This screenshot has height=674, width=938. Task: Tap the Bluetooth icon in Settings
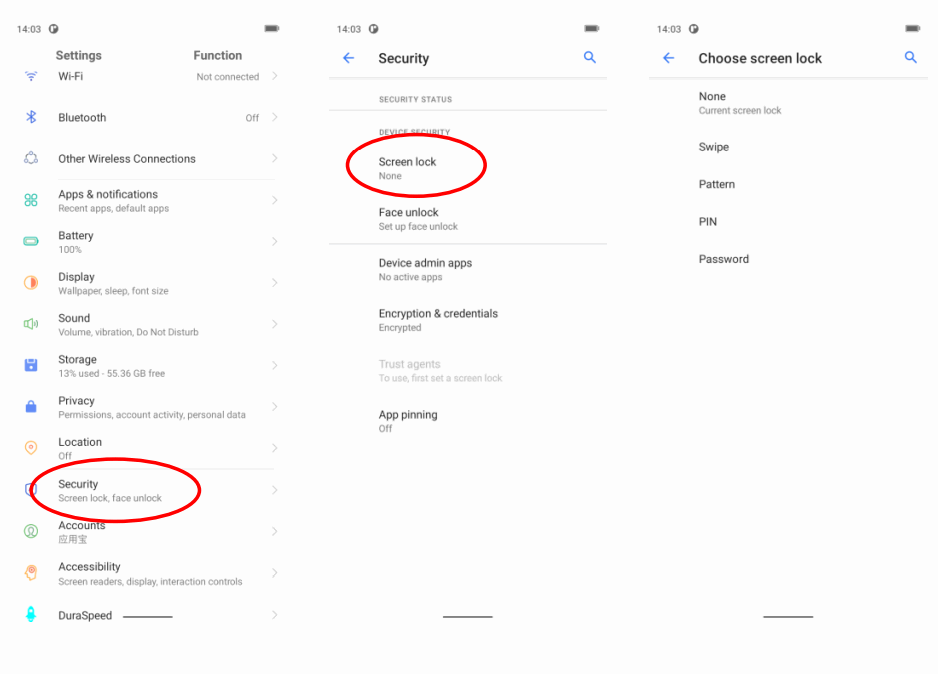[31, 118]
